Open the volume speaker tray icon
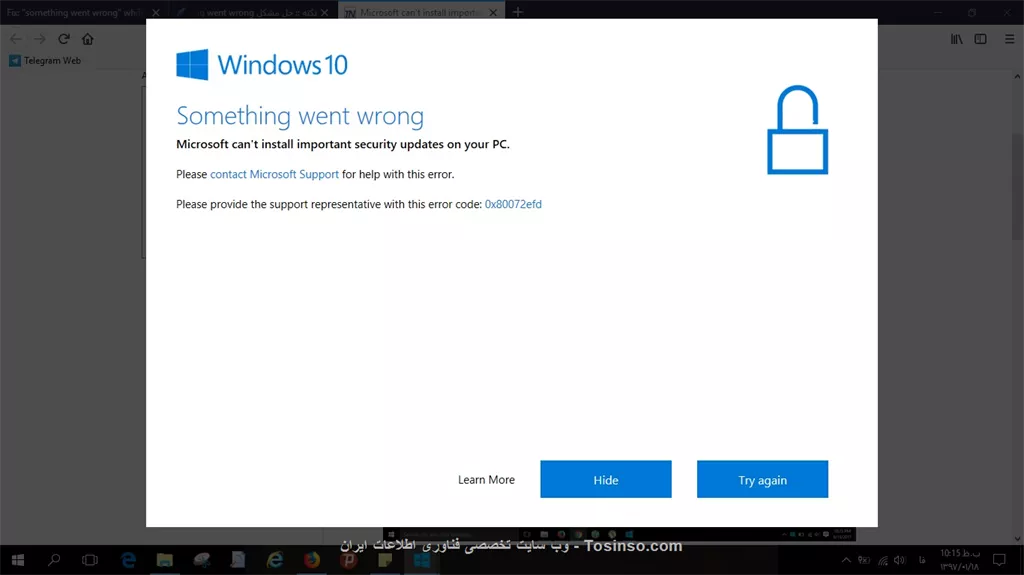This screenshot has width=1024, height=575. (900, 560)
